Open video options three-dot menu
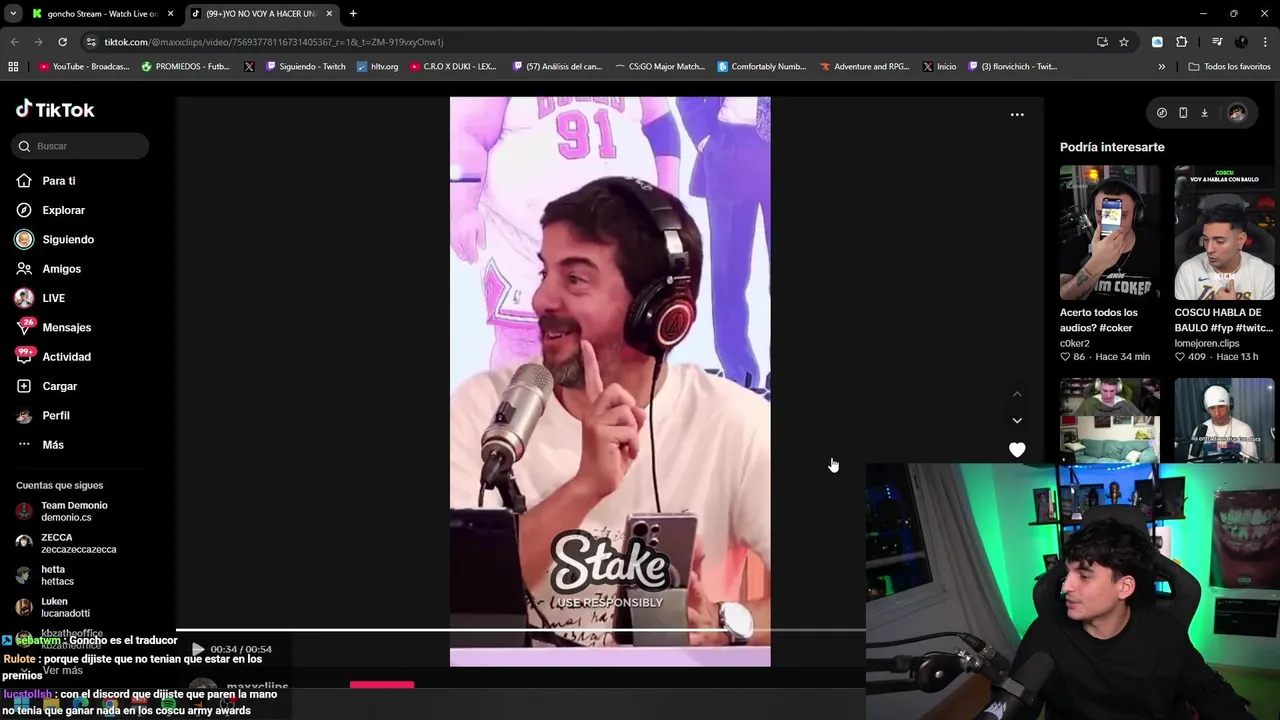Image resolution: width=1280 pixels, height=720 pixels. 1017,115
